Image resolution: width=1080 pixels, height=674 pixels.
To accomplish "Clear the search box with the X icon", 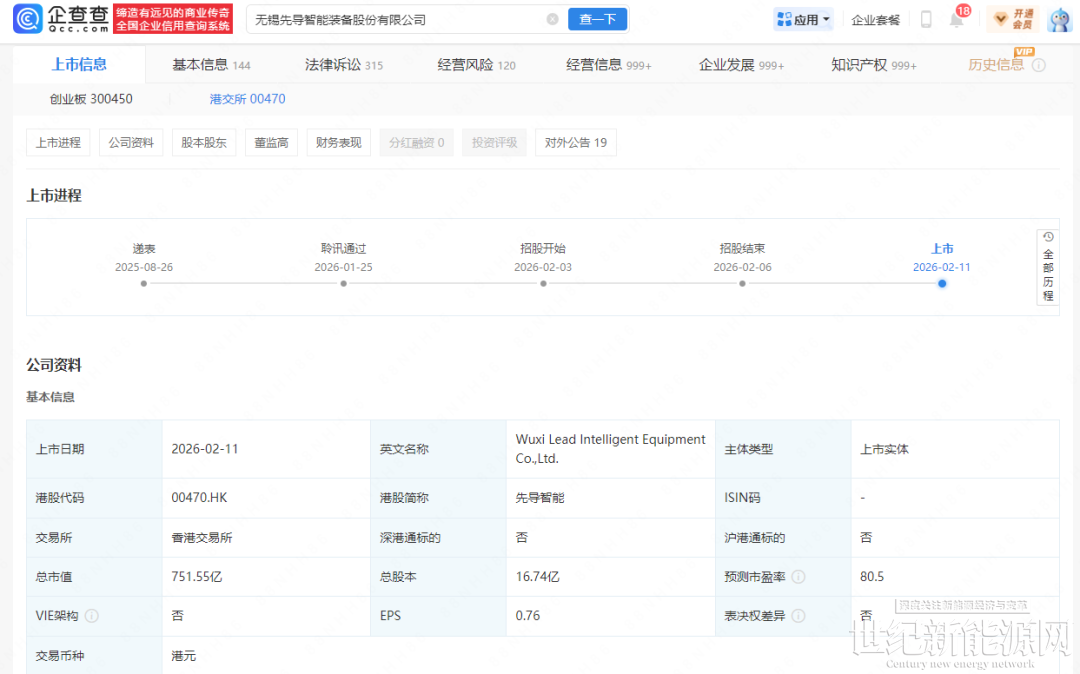I will [x=552, y=19].
